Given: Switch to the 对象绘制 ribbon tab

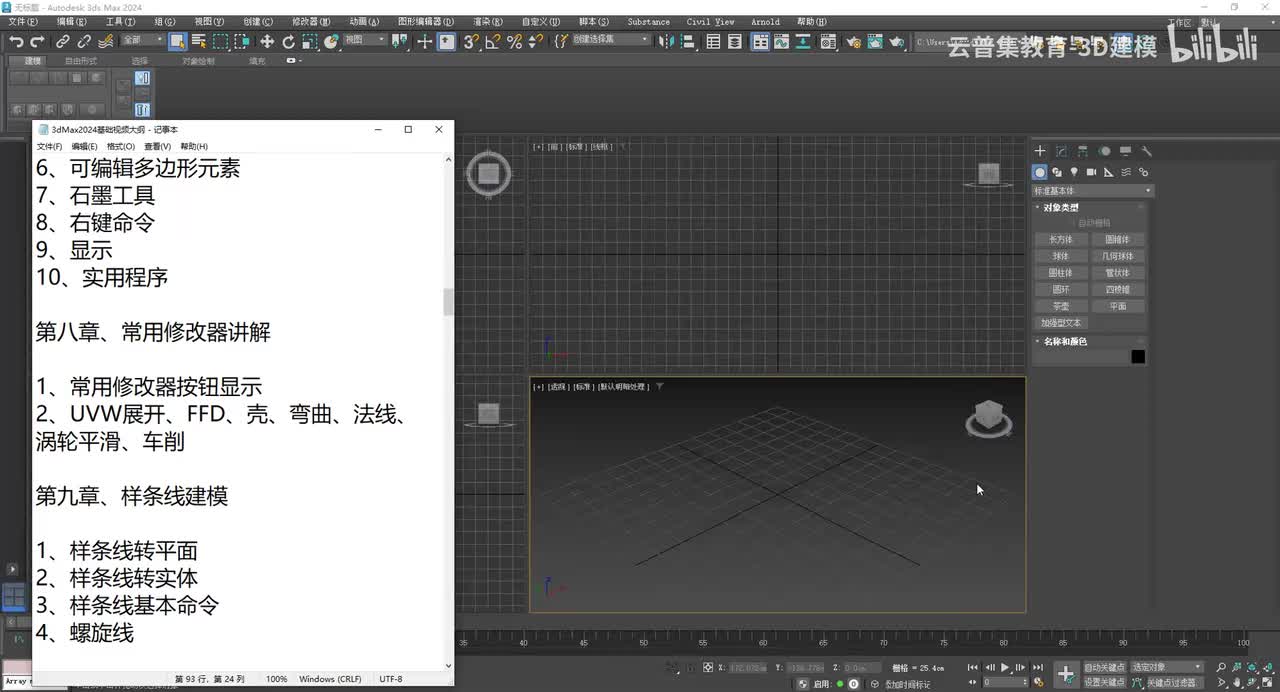Looking at the screenshot, I should pos(198,61).
